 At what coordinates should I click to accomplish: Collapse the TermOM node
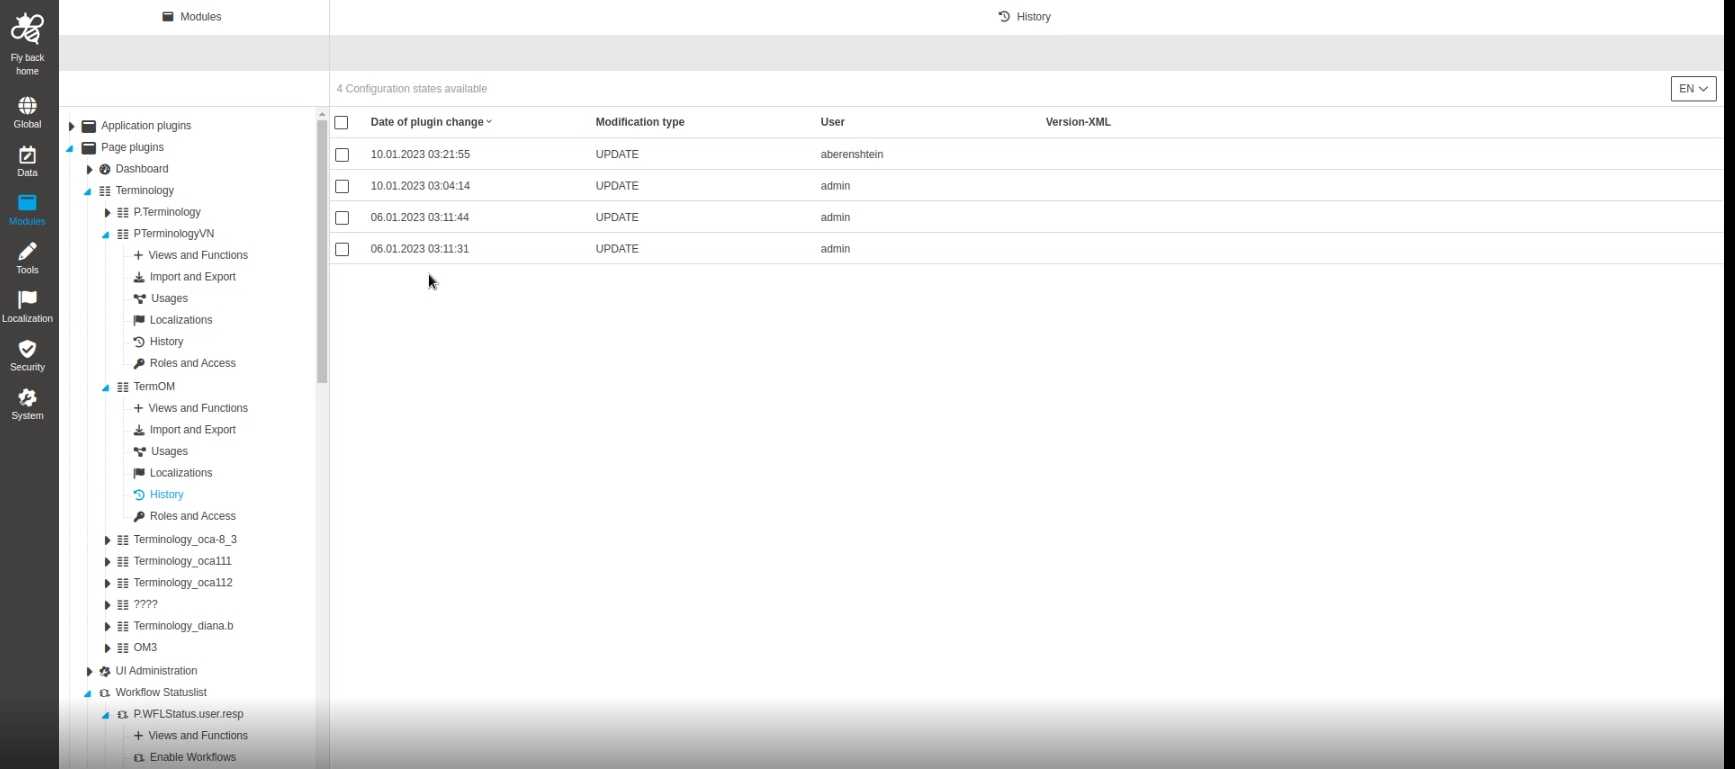click(106, 388)
